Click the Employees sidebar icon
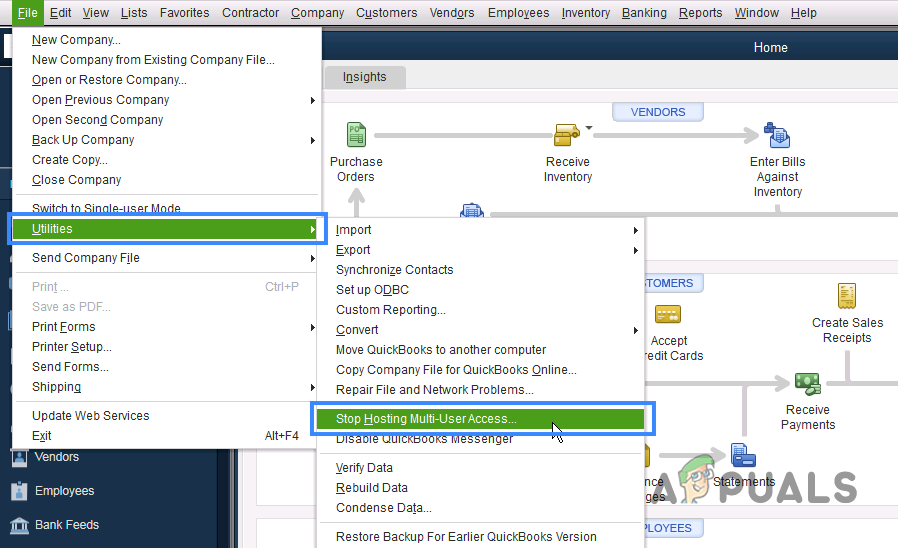Screen dimensions: 898x548 pyautogui.click(x=19, y=491)
